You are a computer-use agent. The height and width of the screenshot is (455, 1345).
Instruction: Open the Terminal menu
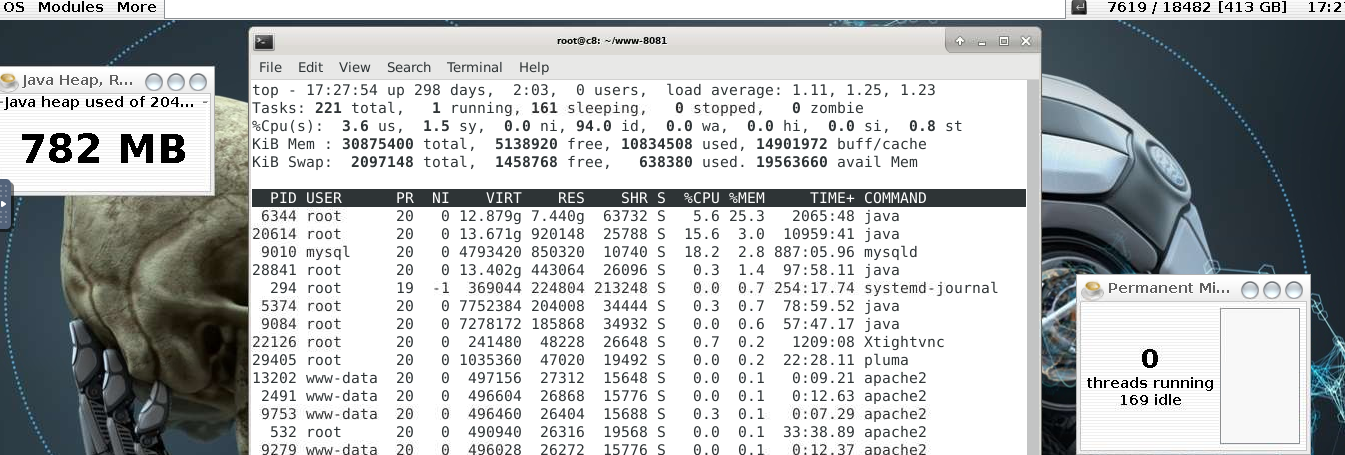click(x=474, y=67)
